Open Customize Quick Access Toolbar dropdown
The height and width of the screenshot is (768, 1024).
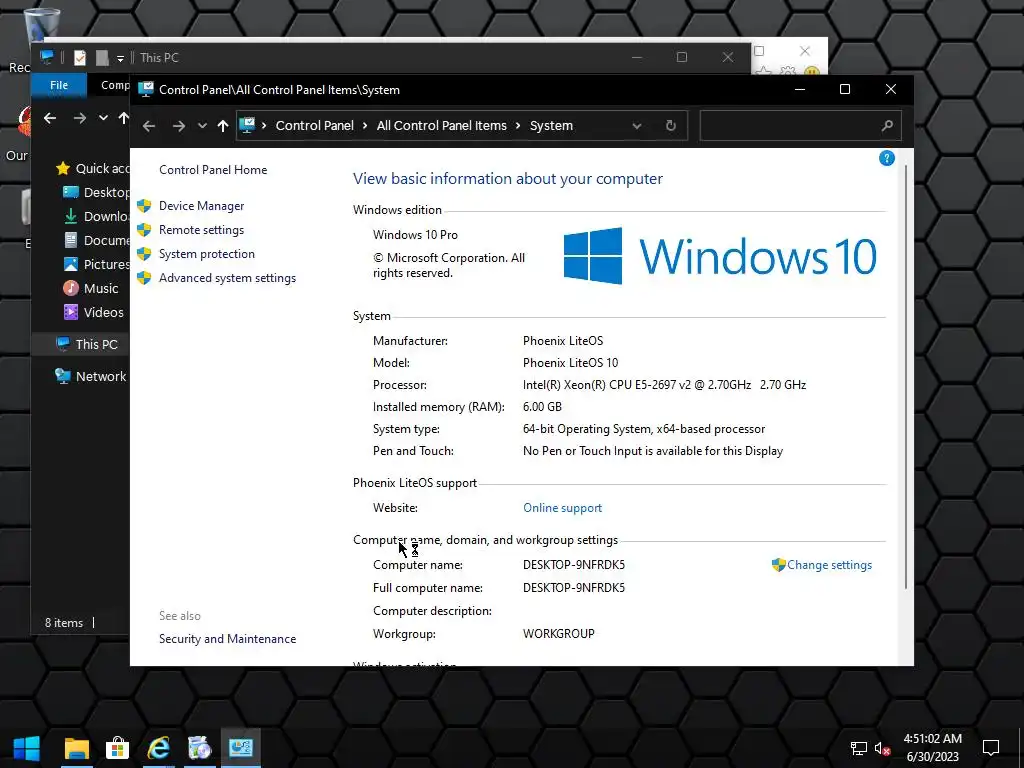120,58
